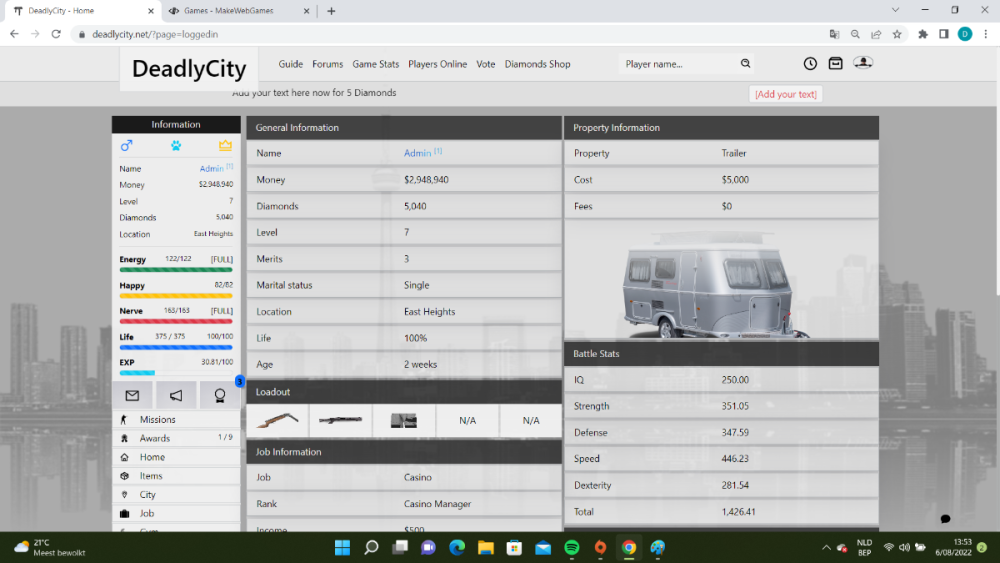Click the blue paw icon in Information
Image resolution: width=1000 pixels, height=563 pixels.
click(176, 145)
